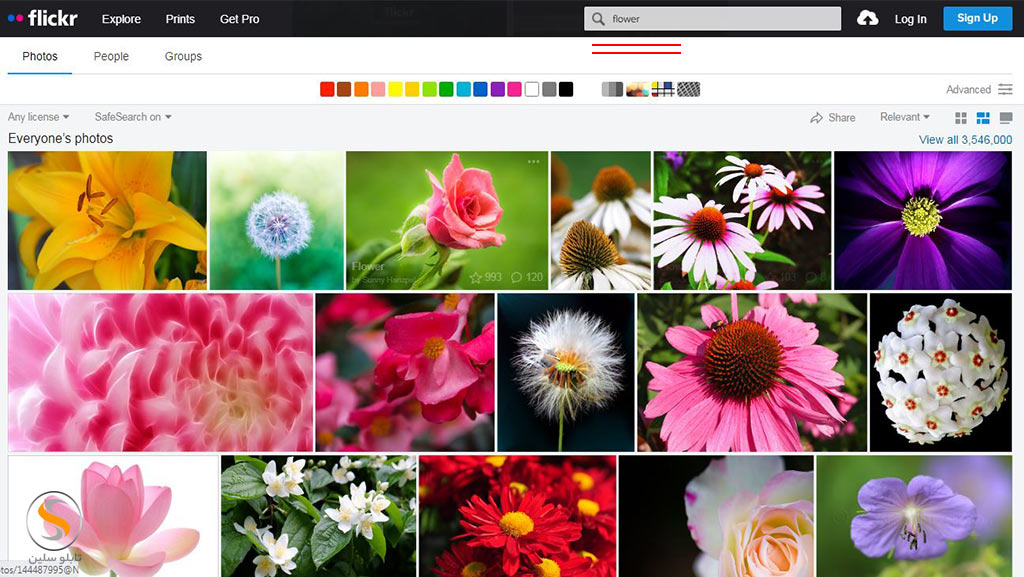Pick the red color swatch filter

tap(327, 89)
